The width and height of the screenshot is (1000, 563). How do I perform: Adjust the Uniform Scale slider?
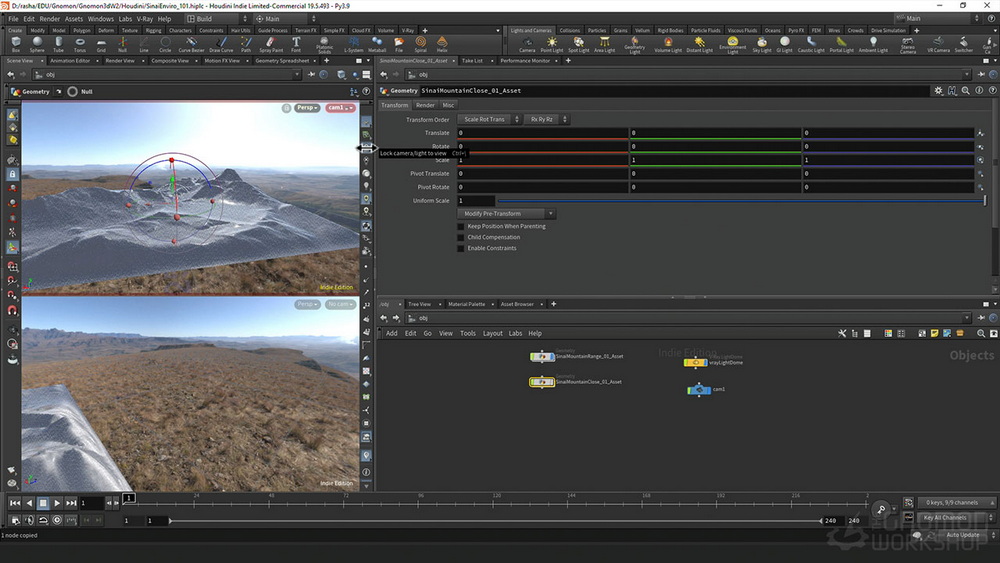(741, 201)
